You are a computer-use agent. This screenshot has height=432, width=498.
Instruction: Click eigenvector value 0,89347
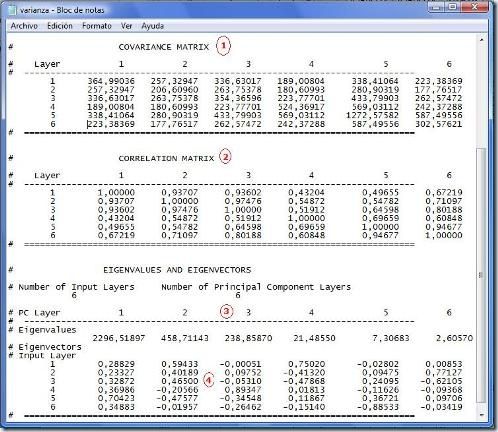tap(243, 390)
